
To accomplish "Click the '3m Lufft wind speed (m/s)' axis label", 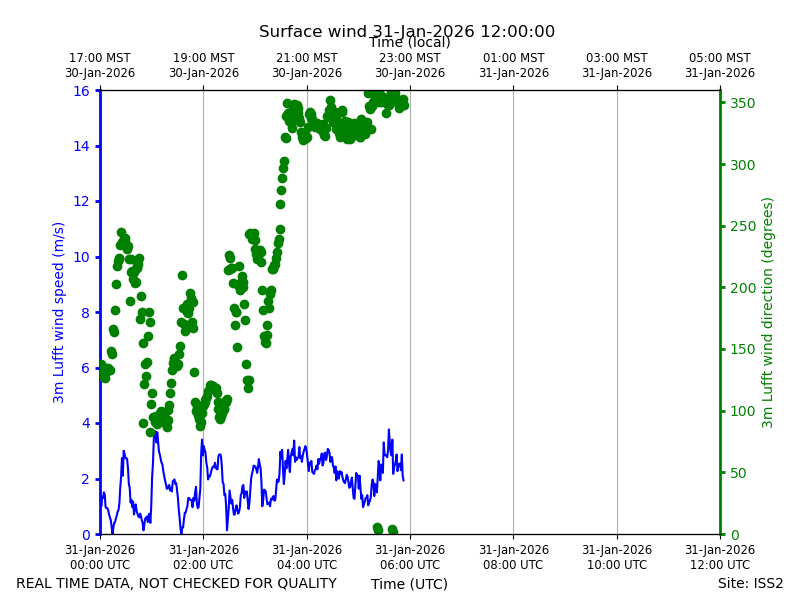I will coord(58,312).
